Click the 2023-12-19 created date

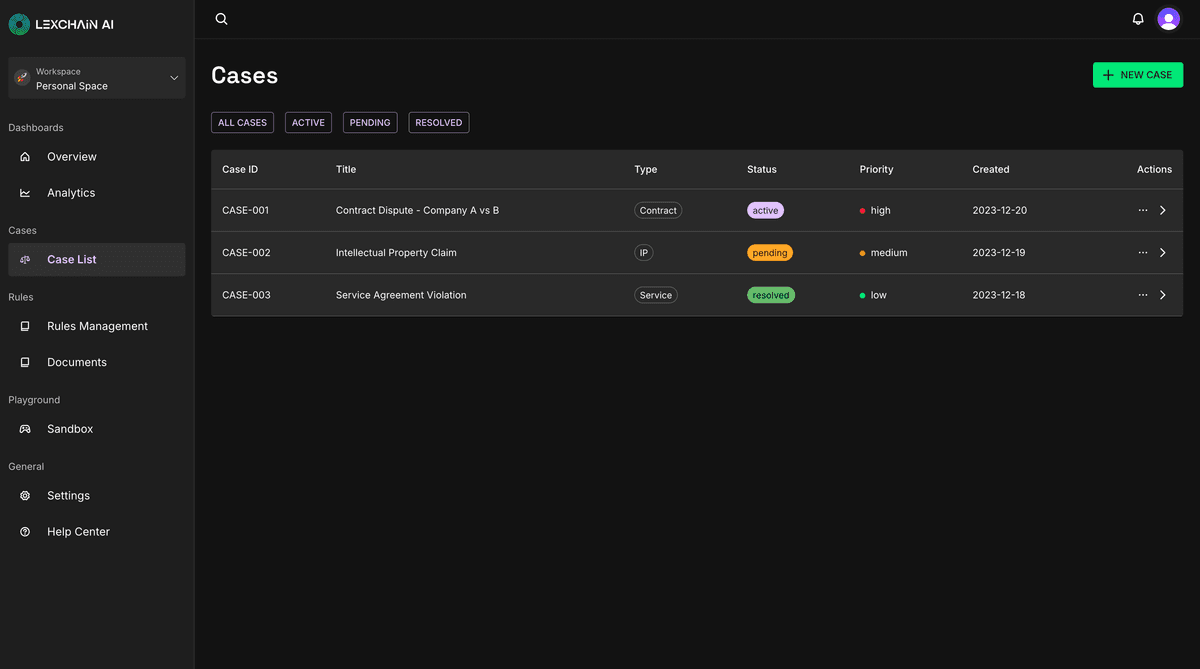coord(999,253)
